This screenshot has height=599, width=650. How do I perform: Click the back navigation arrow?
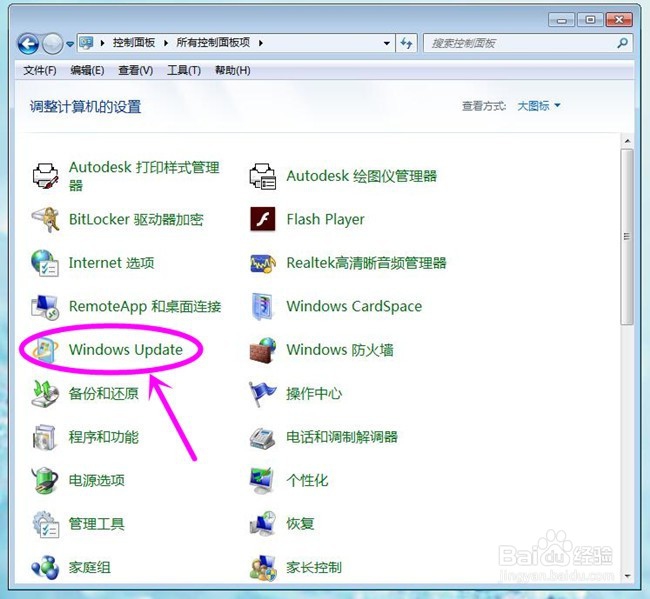tap(28, 44)
